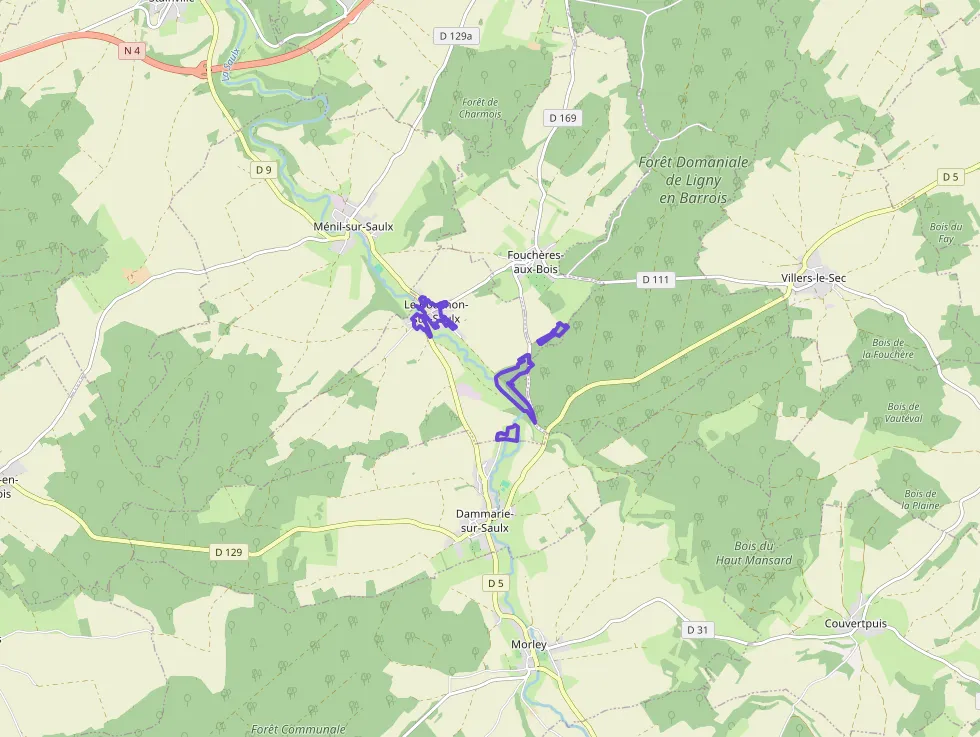This screenshot has width=980, height=737.
Task: Select the D 111 road shield
Action: [x=655, y=279]
